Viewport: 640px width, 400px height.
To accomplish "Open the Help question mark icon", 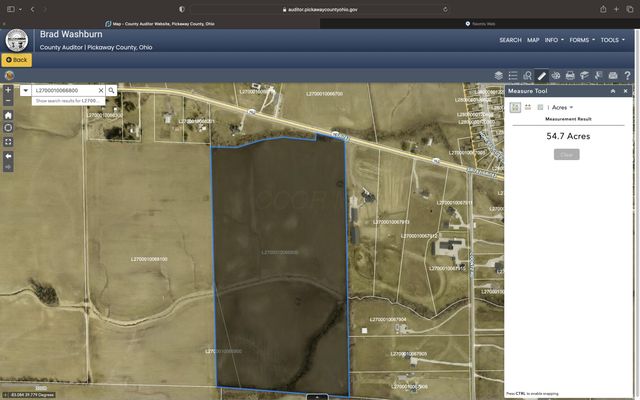I will [625, 75].
